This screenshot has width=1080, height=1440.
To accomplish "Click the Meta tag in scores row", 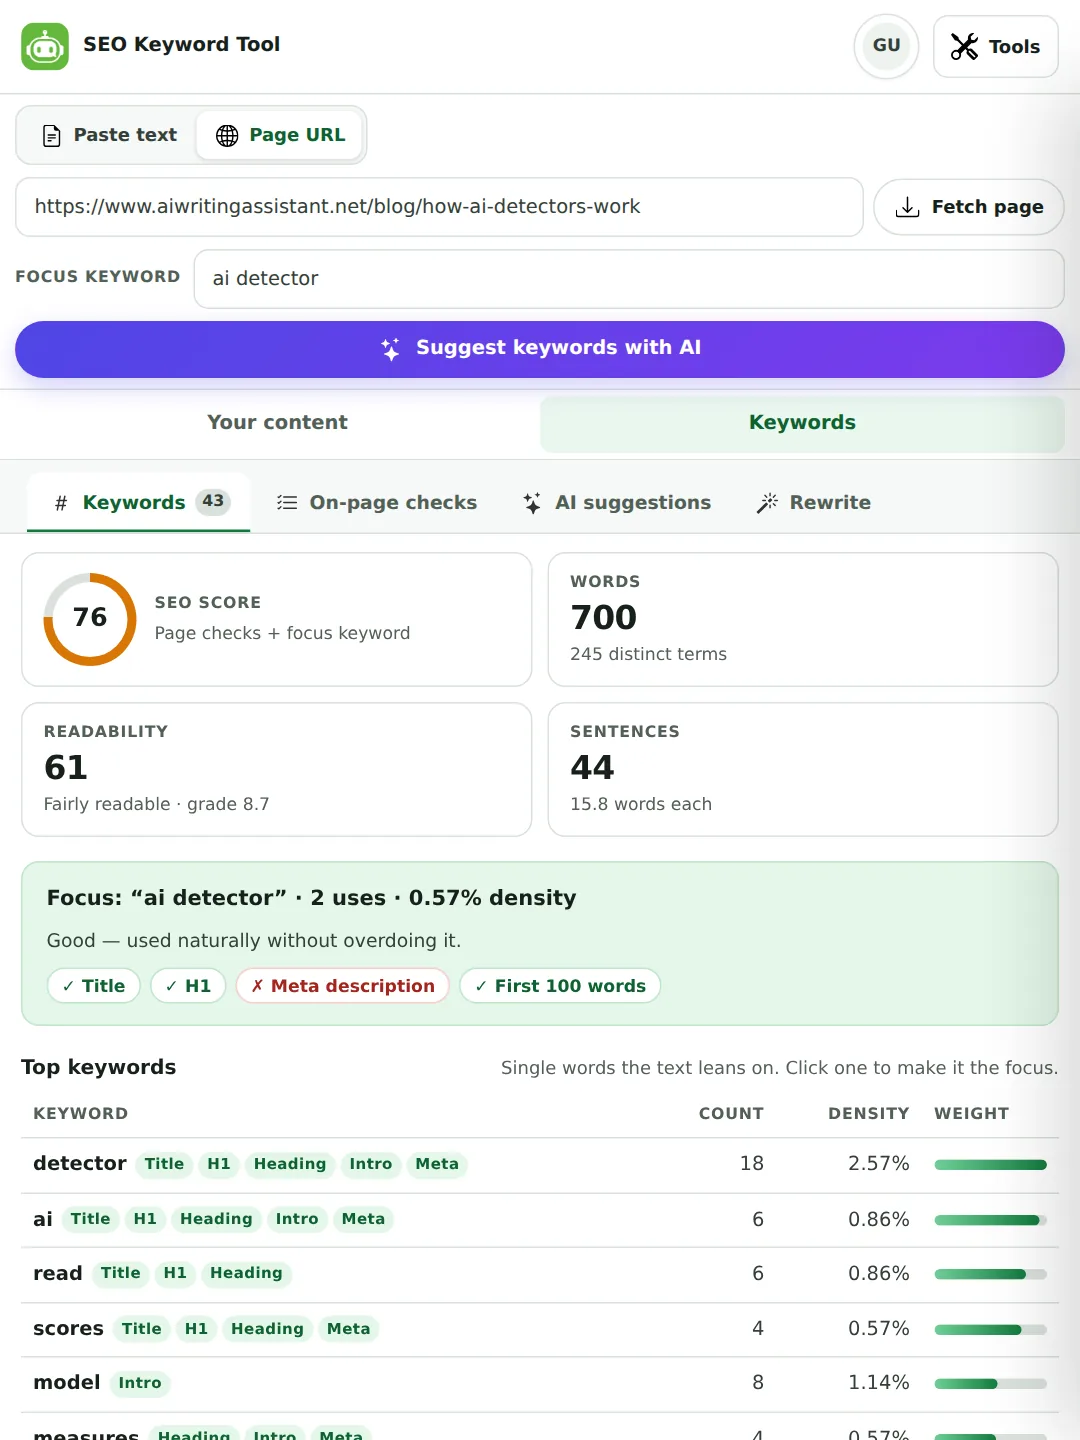I will 348,1329.
